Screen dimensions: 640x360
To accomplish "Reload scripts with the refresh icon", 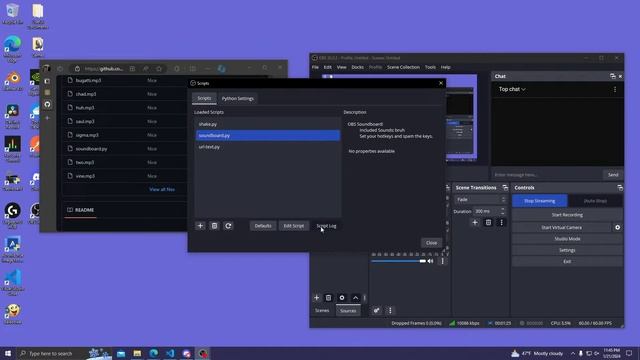I will coord(228,226).
